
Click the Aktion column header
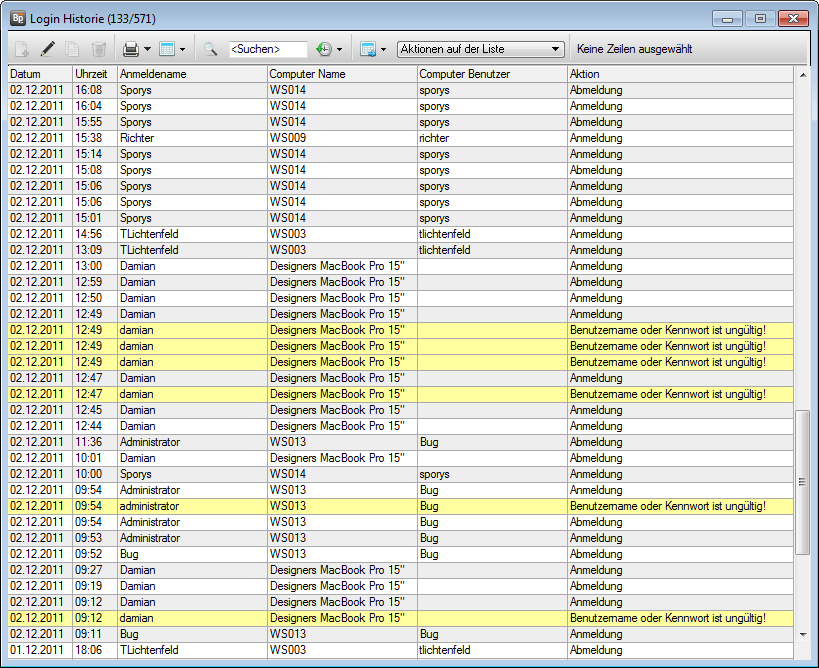point(680,74)
